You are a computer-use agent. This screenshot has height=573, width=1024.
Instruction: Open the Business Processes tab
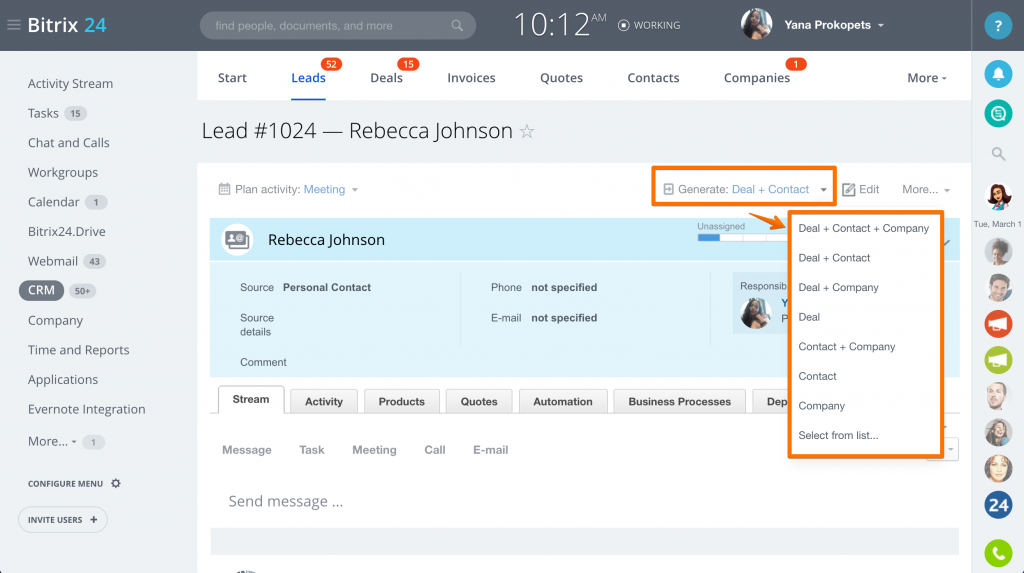(x=679, y=401)
